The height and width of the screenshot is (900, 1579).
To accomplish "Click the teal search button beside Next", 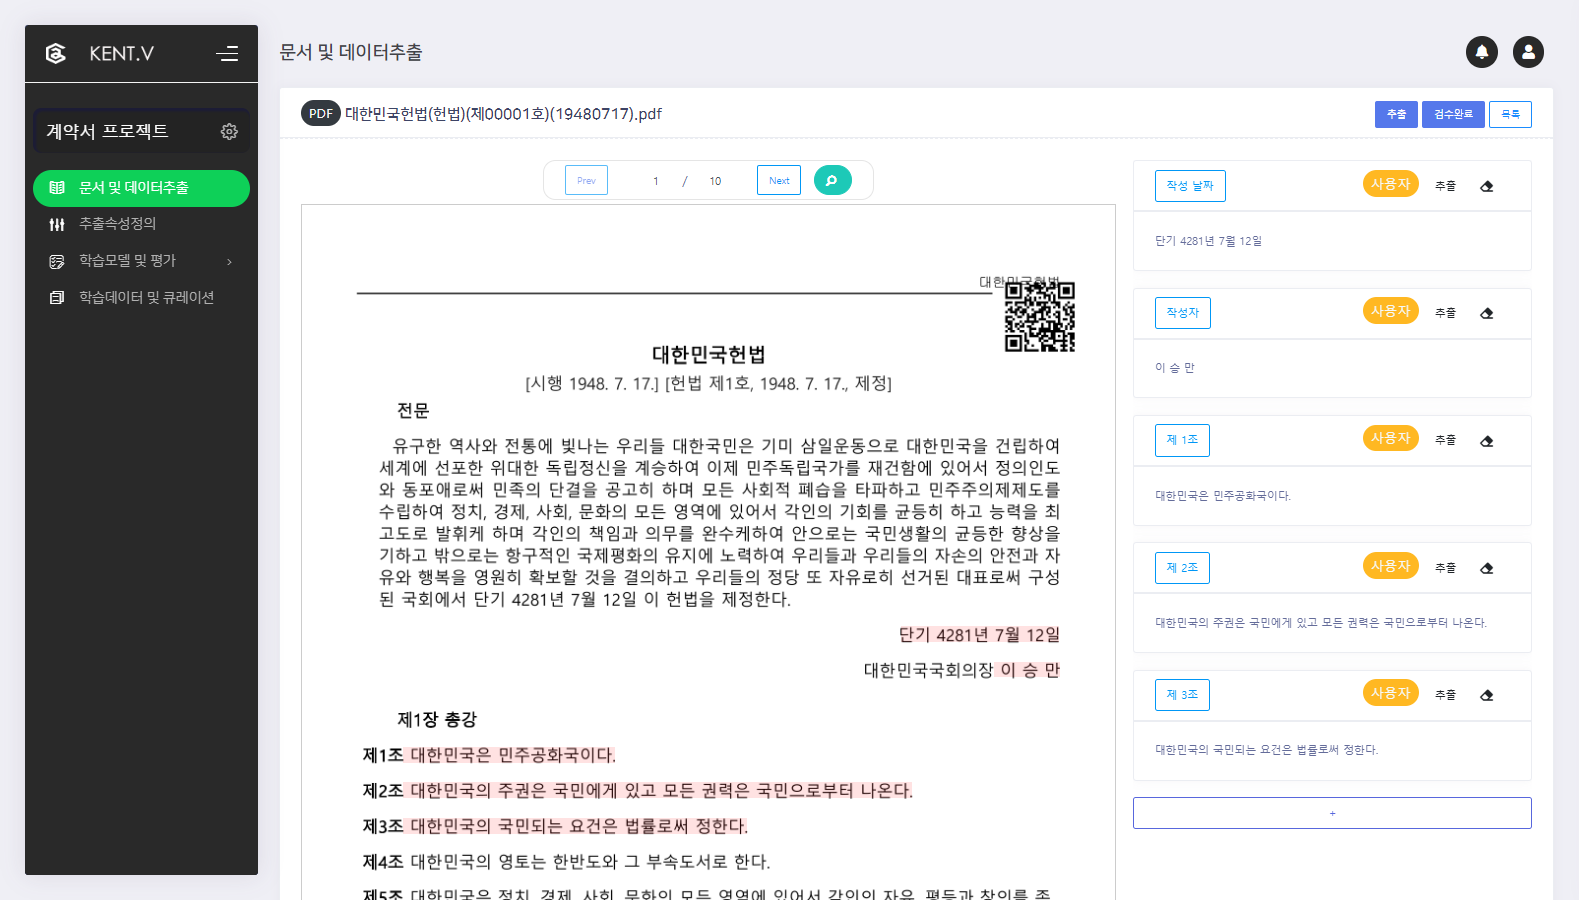I will (832, 180).
